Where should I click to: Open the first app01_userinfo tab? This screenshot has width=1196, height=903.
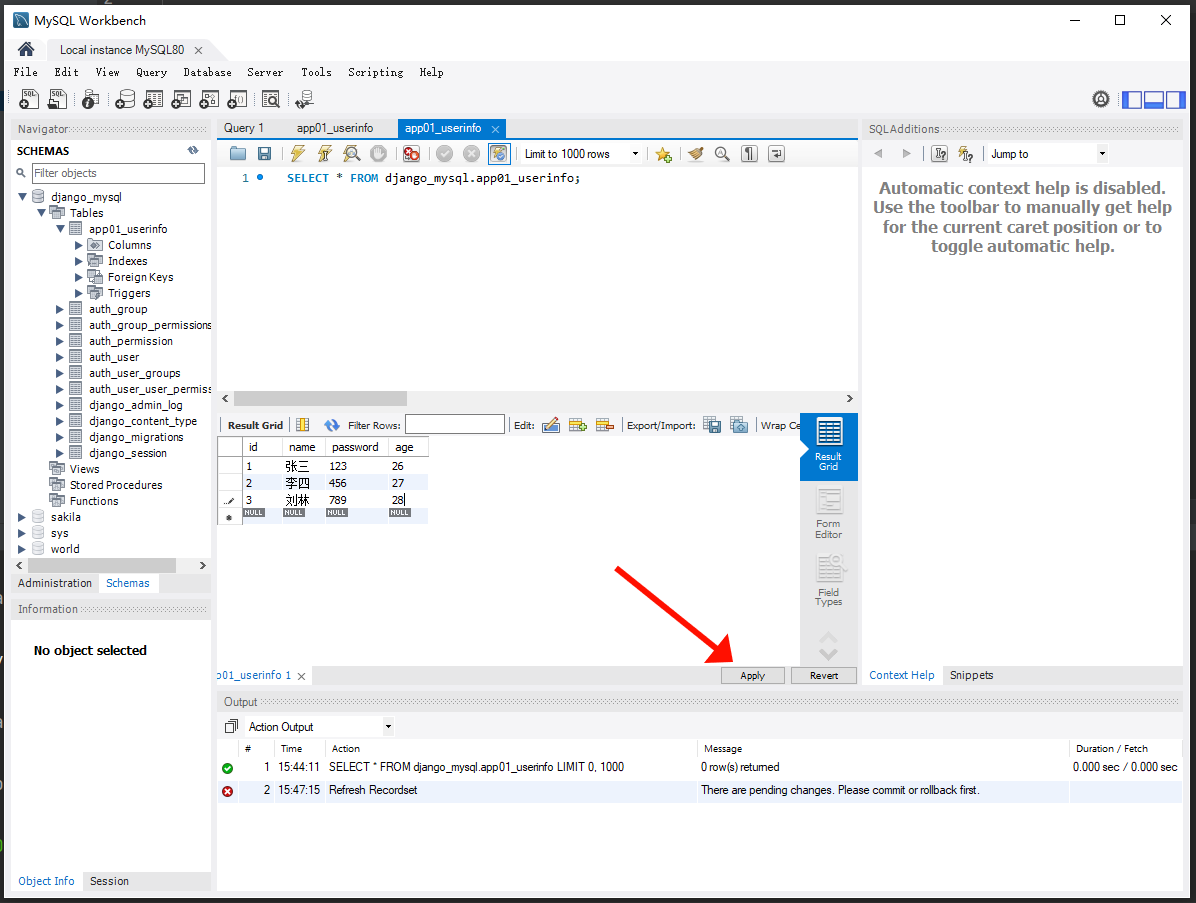pyautogui.click(x=335, y=128)
